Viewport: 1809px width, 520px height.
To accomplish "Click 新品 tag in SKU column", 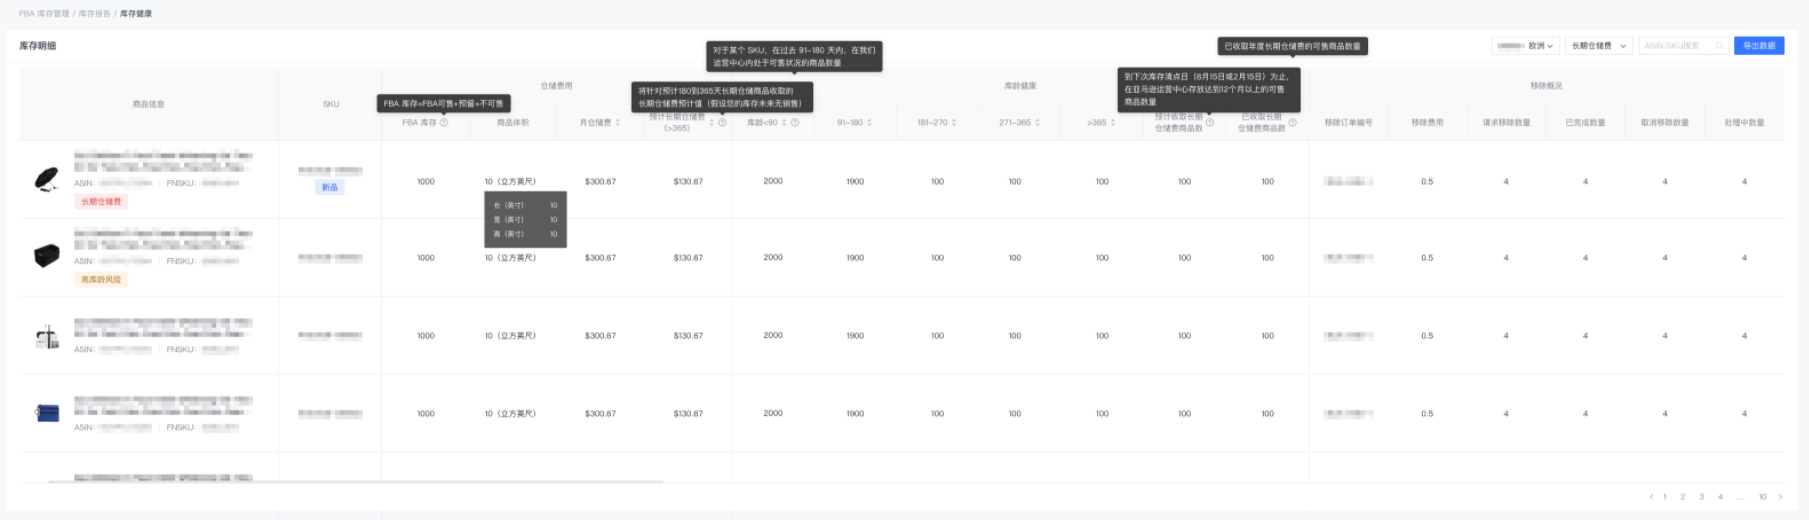I will pyautogui.click(x=330, y=187).
